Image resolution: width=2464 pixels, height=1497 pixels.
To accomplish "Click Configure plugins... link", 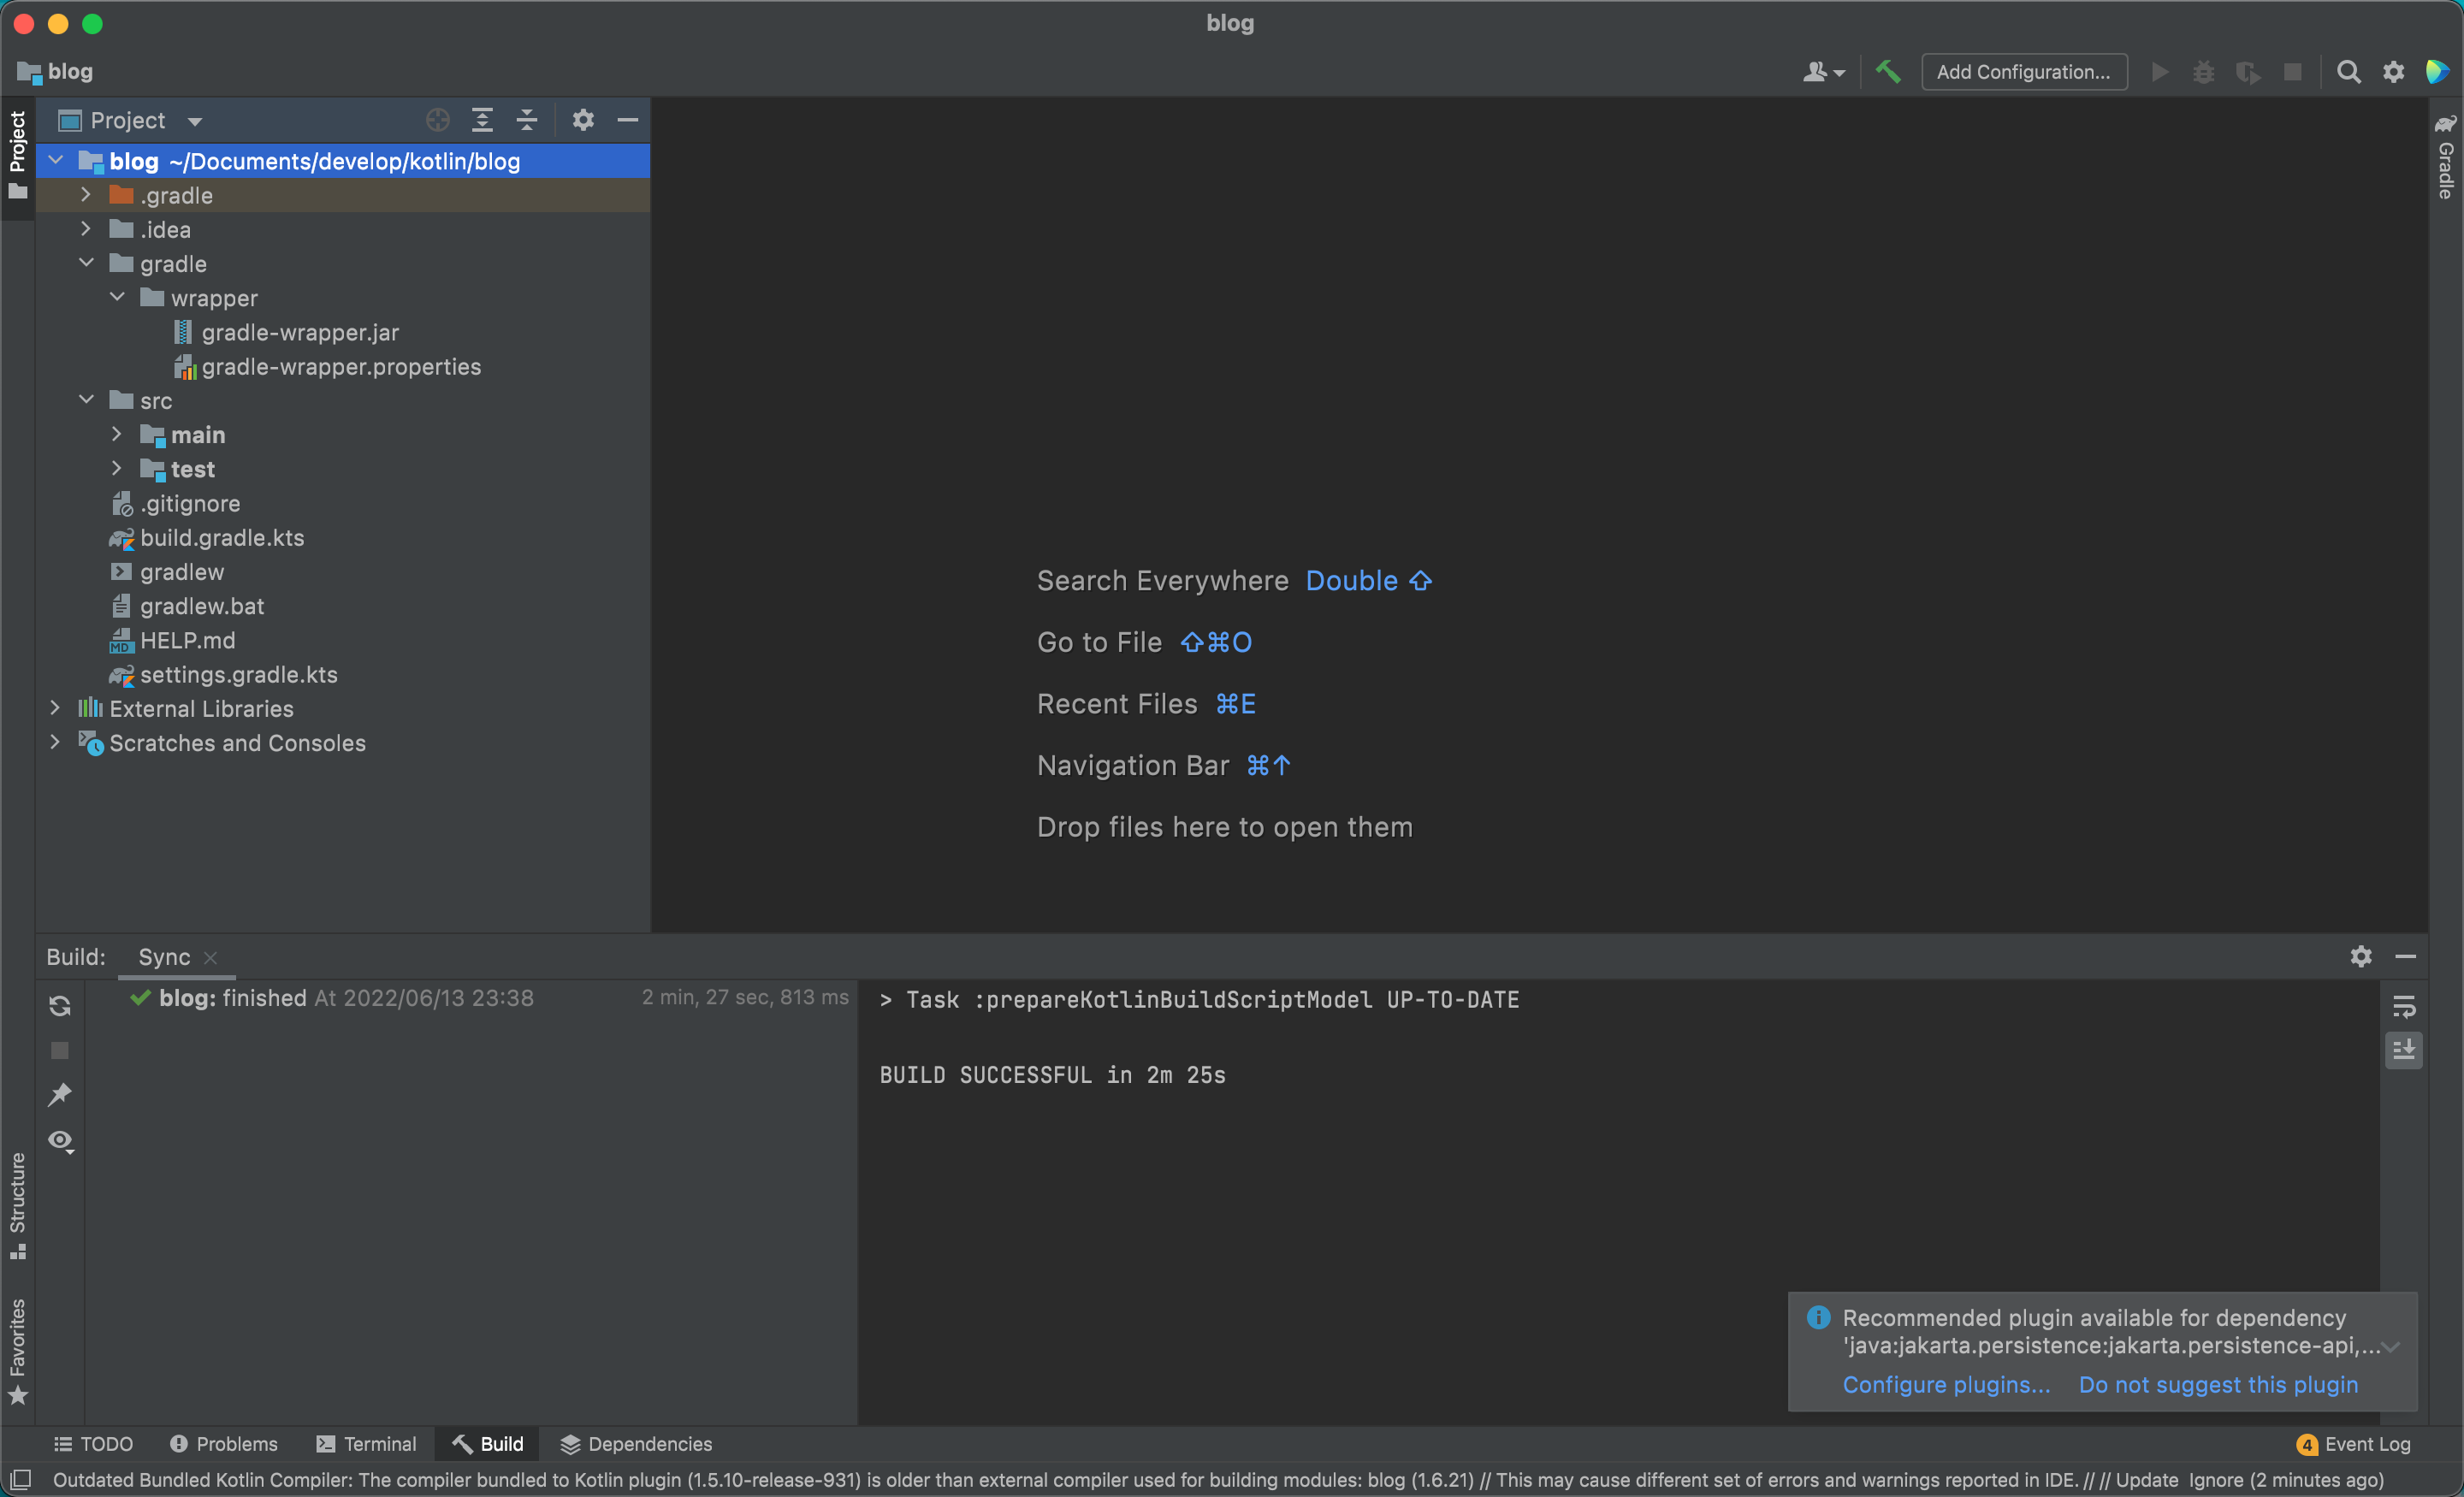I will tap(1946, 1384).
